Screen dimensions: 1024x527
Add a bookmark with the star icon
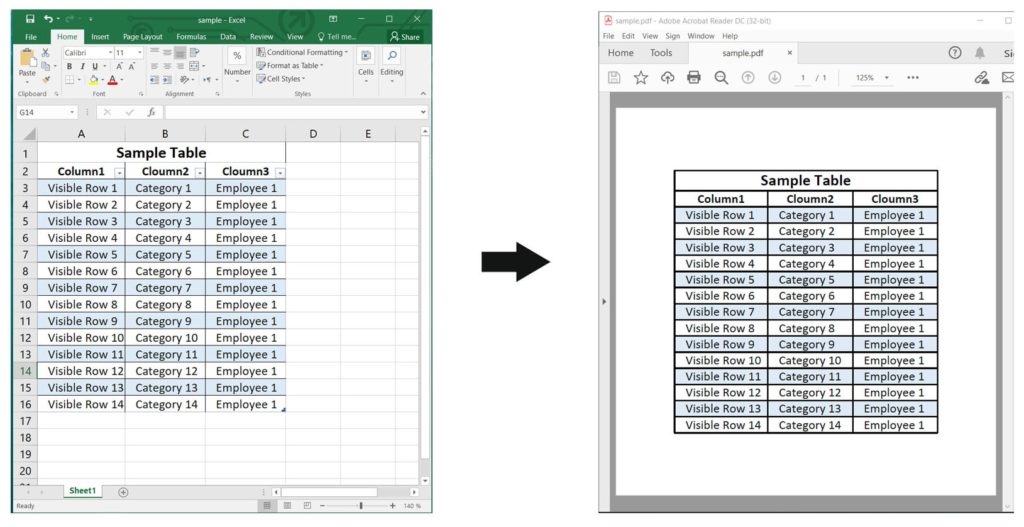(641, 77)
